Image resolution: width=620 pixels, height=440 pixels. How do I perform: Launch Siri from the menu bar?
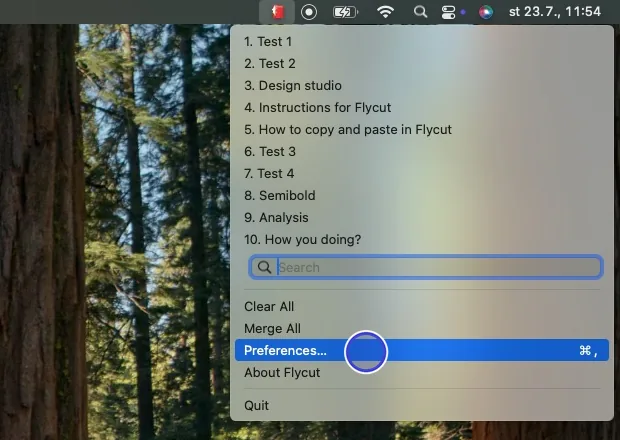486,12
